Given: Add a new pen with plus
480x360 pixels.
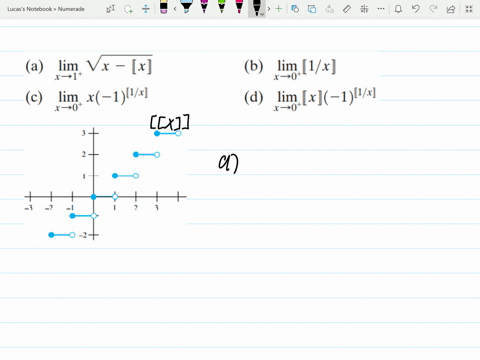Looking at the screenshot, I should tap(279, 9).
